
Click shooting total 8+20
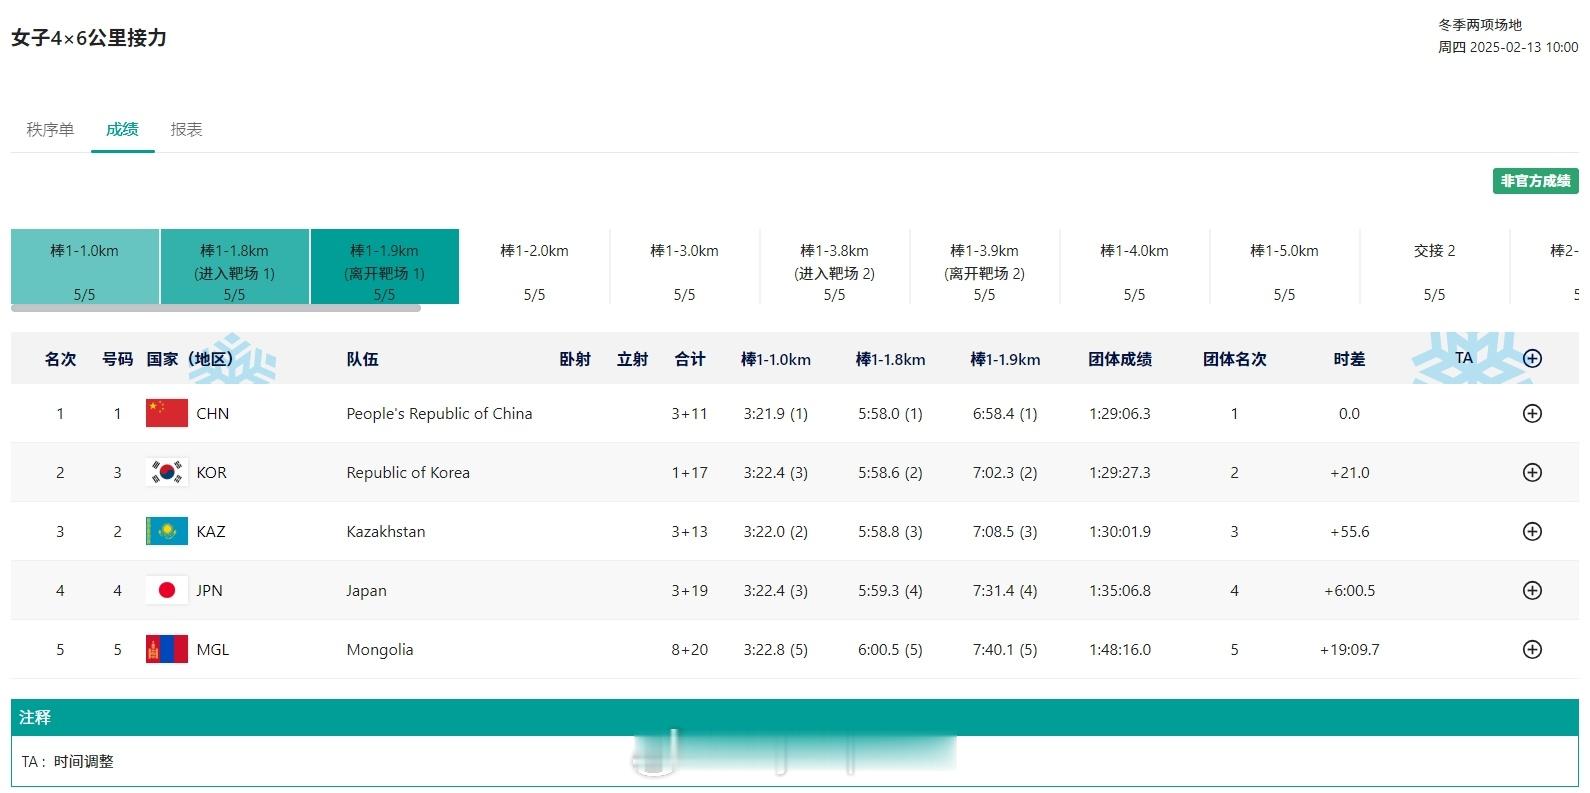(x=689, y=649)
